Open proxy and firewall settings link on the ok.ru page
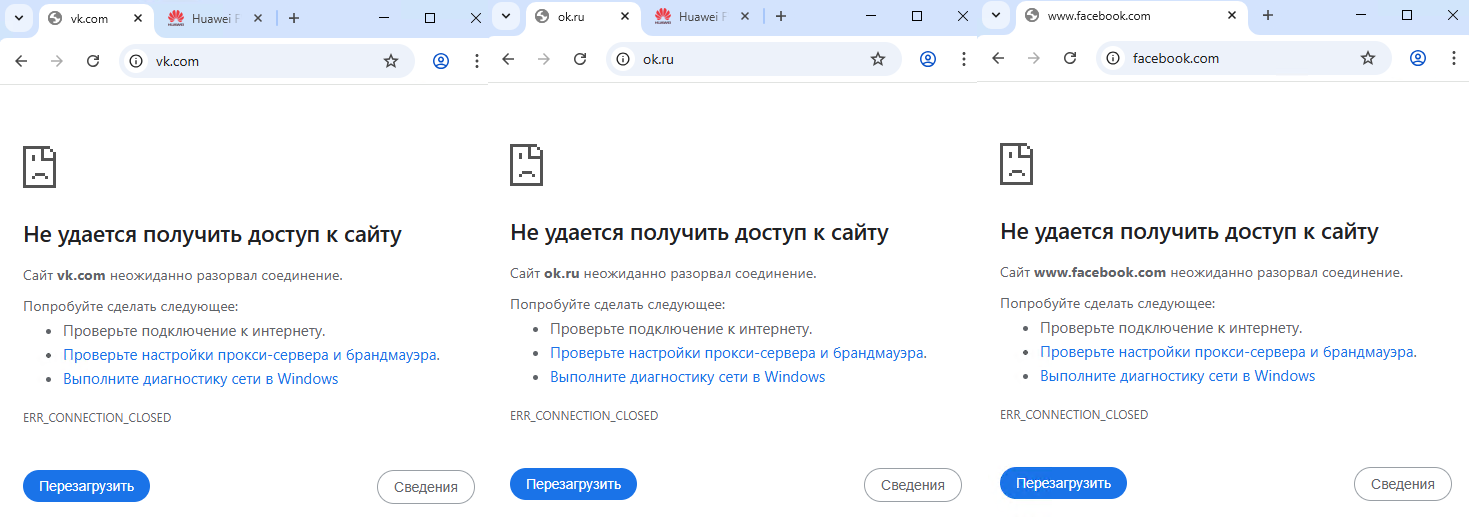The image size is (1469, 520). coord(738,352)
